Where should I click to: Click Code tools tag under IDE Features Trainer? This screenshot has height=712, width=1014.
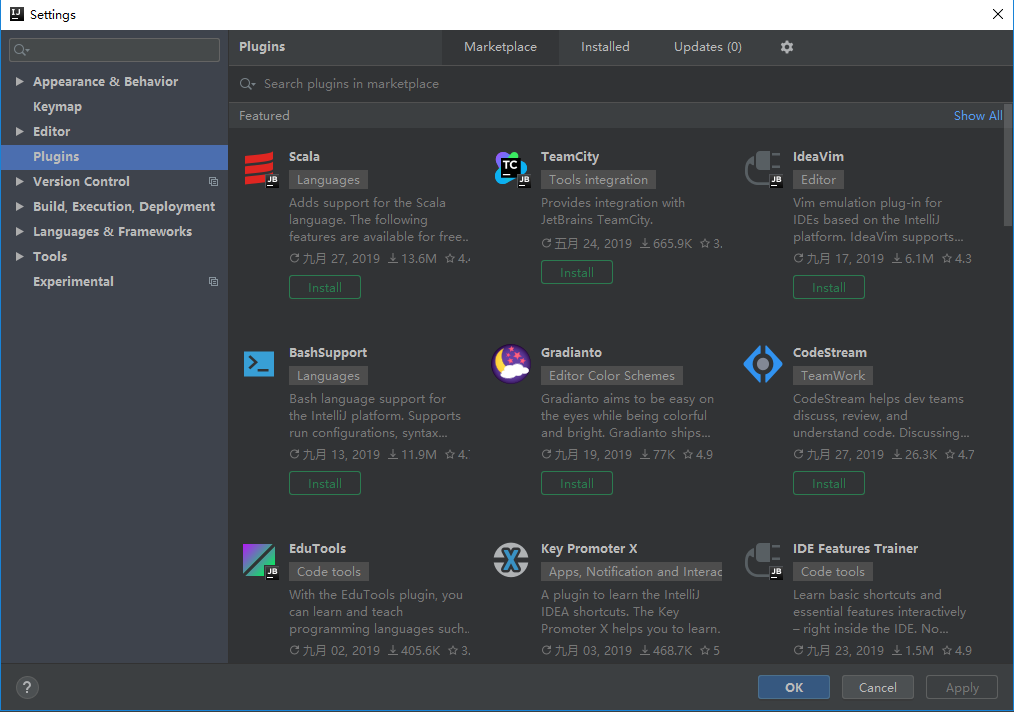[x=832, y=572]
